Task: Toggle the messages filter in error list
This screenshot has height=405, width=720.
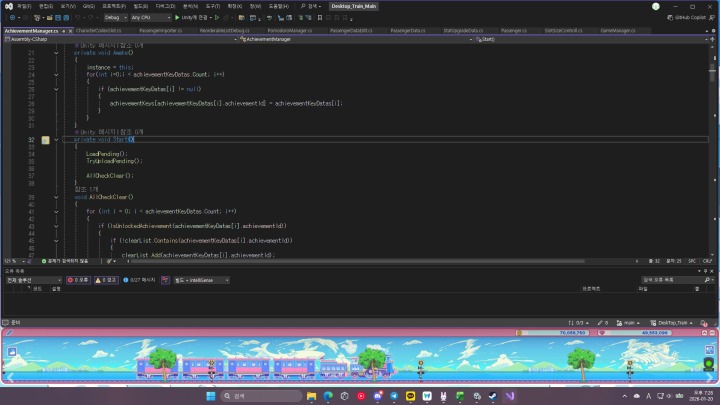Action: pyautogui.click(x=139, y=280)
